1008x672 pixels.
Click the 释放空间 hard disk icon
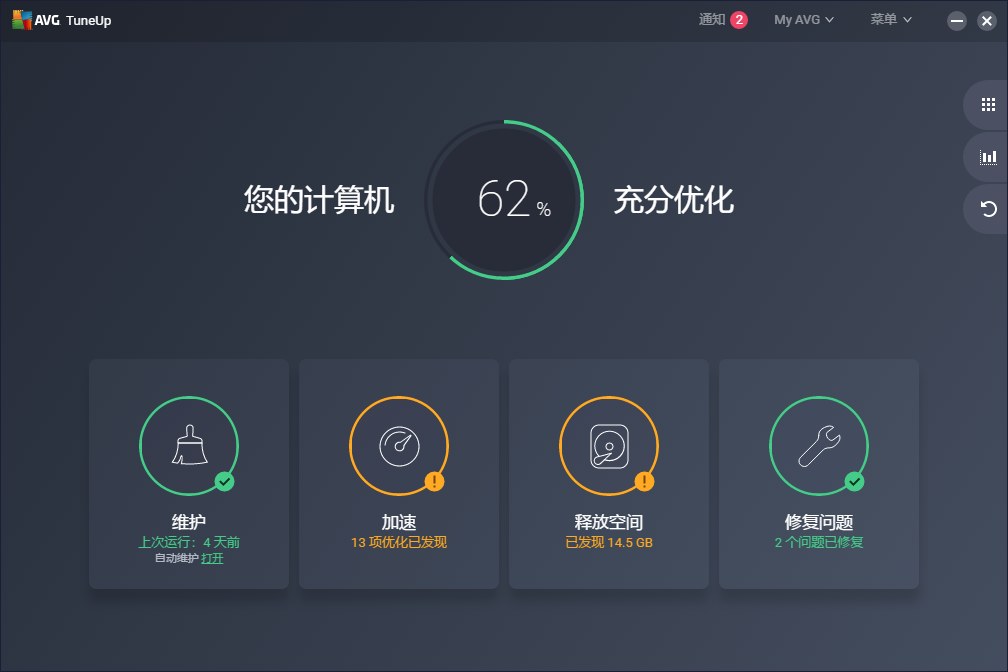(x=609, y=446)
